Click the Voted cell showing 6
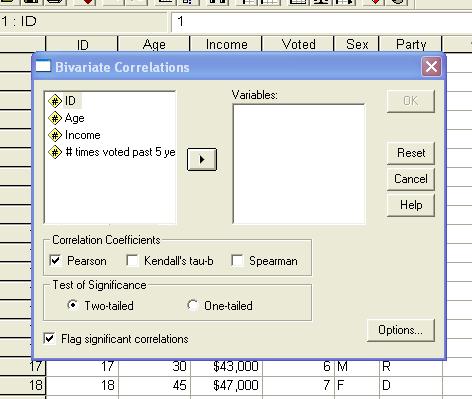472x399 pixels. coord(299,367)
